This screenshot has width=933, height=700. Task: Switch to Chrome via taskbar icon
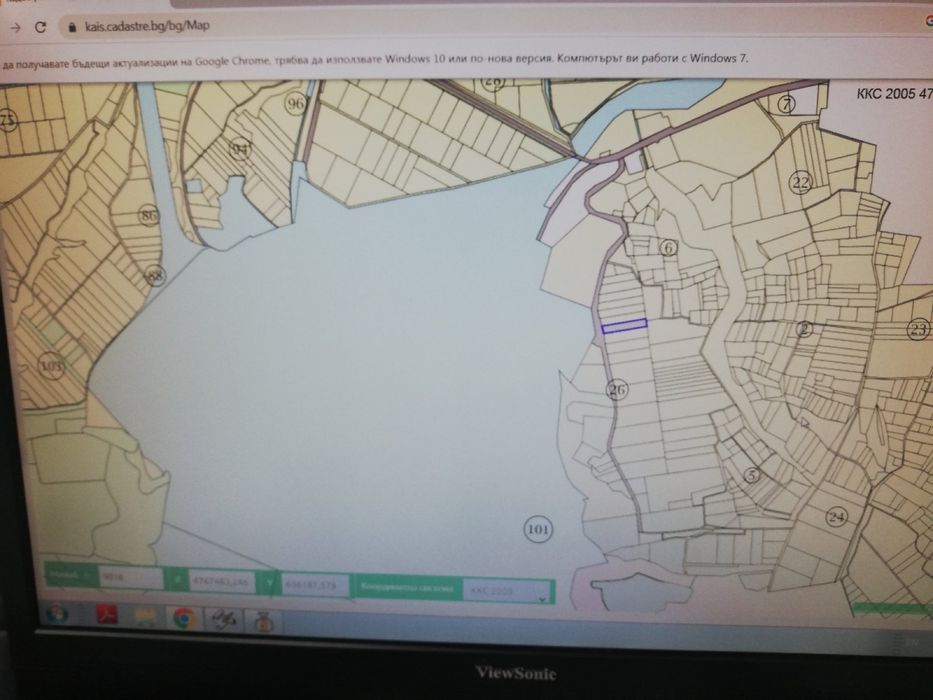point(184,618)
